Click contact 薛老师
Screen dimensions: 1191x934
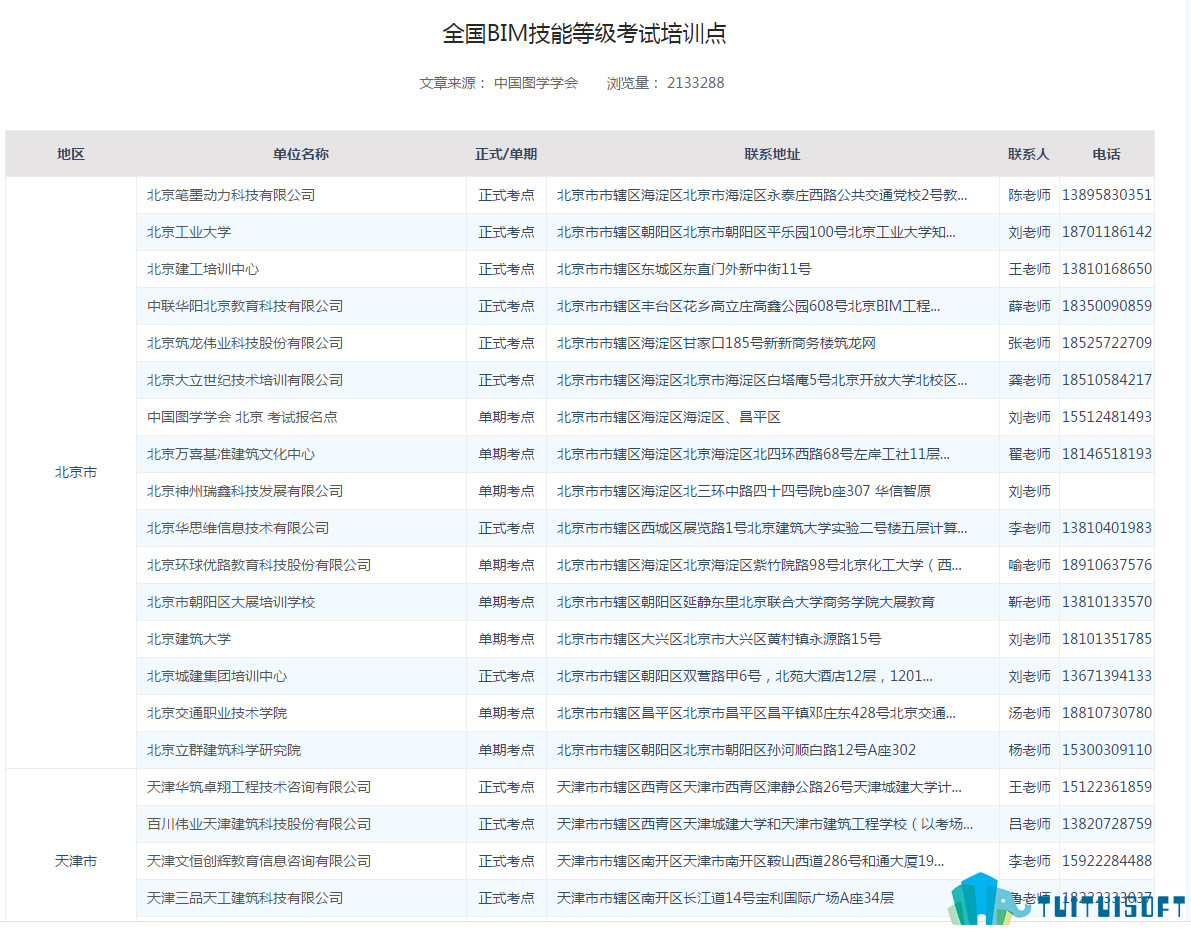(1029, 306)
